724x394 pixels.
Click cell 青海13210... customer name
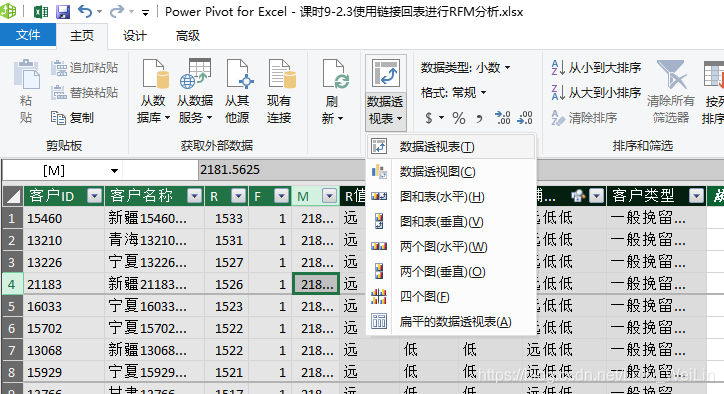click(x=155, y=240)
